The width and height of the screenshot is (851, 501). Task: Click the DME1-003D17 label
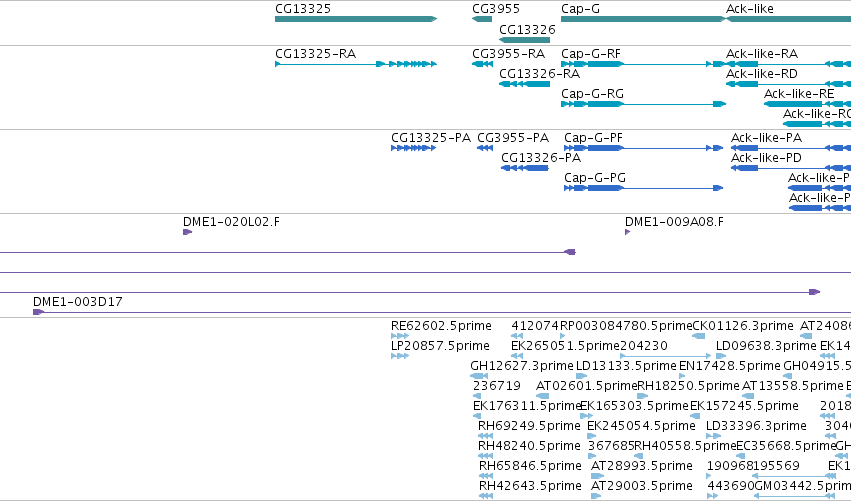pyautogui.click(x=78, y=302)
